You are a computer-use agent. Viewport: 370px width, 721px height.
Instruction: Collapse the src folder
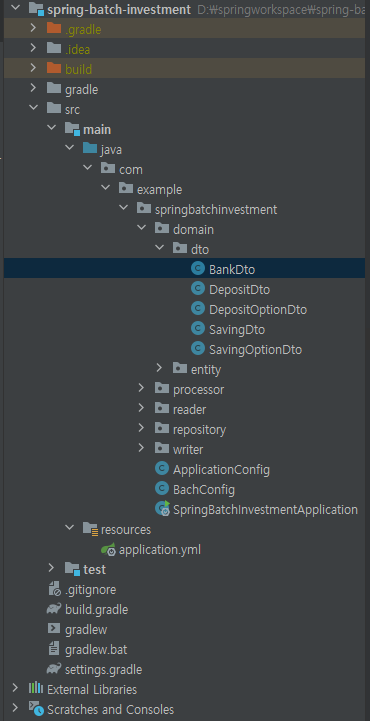click(33, 108)
